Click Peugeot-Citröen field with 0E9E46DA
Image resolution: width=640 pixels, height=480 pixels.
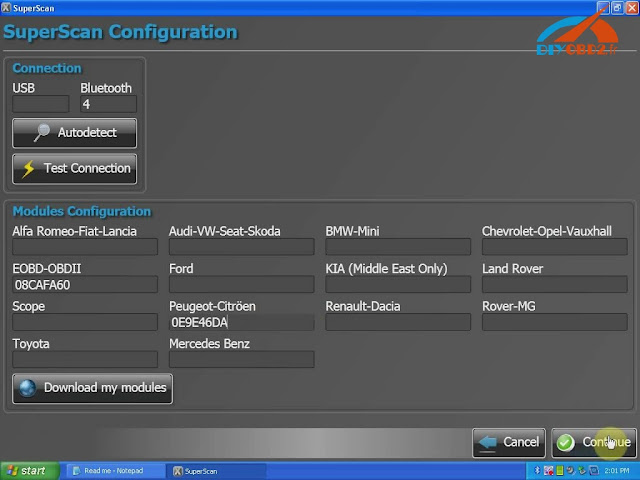pyautogui.click(x=242, y=322)
